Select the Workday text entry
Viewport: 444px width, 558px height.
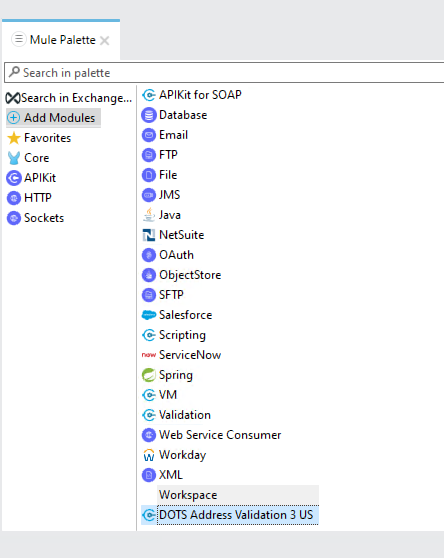[x=183, y=455]
